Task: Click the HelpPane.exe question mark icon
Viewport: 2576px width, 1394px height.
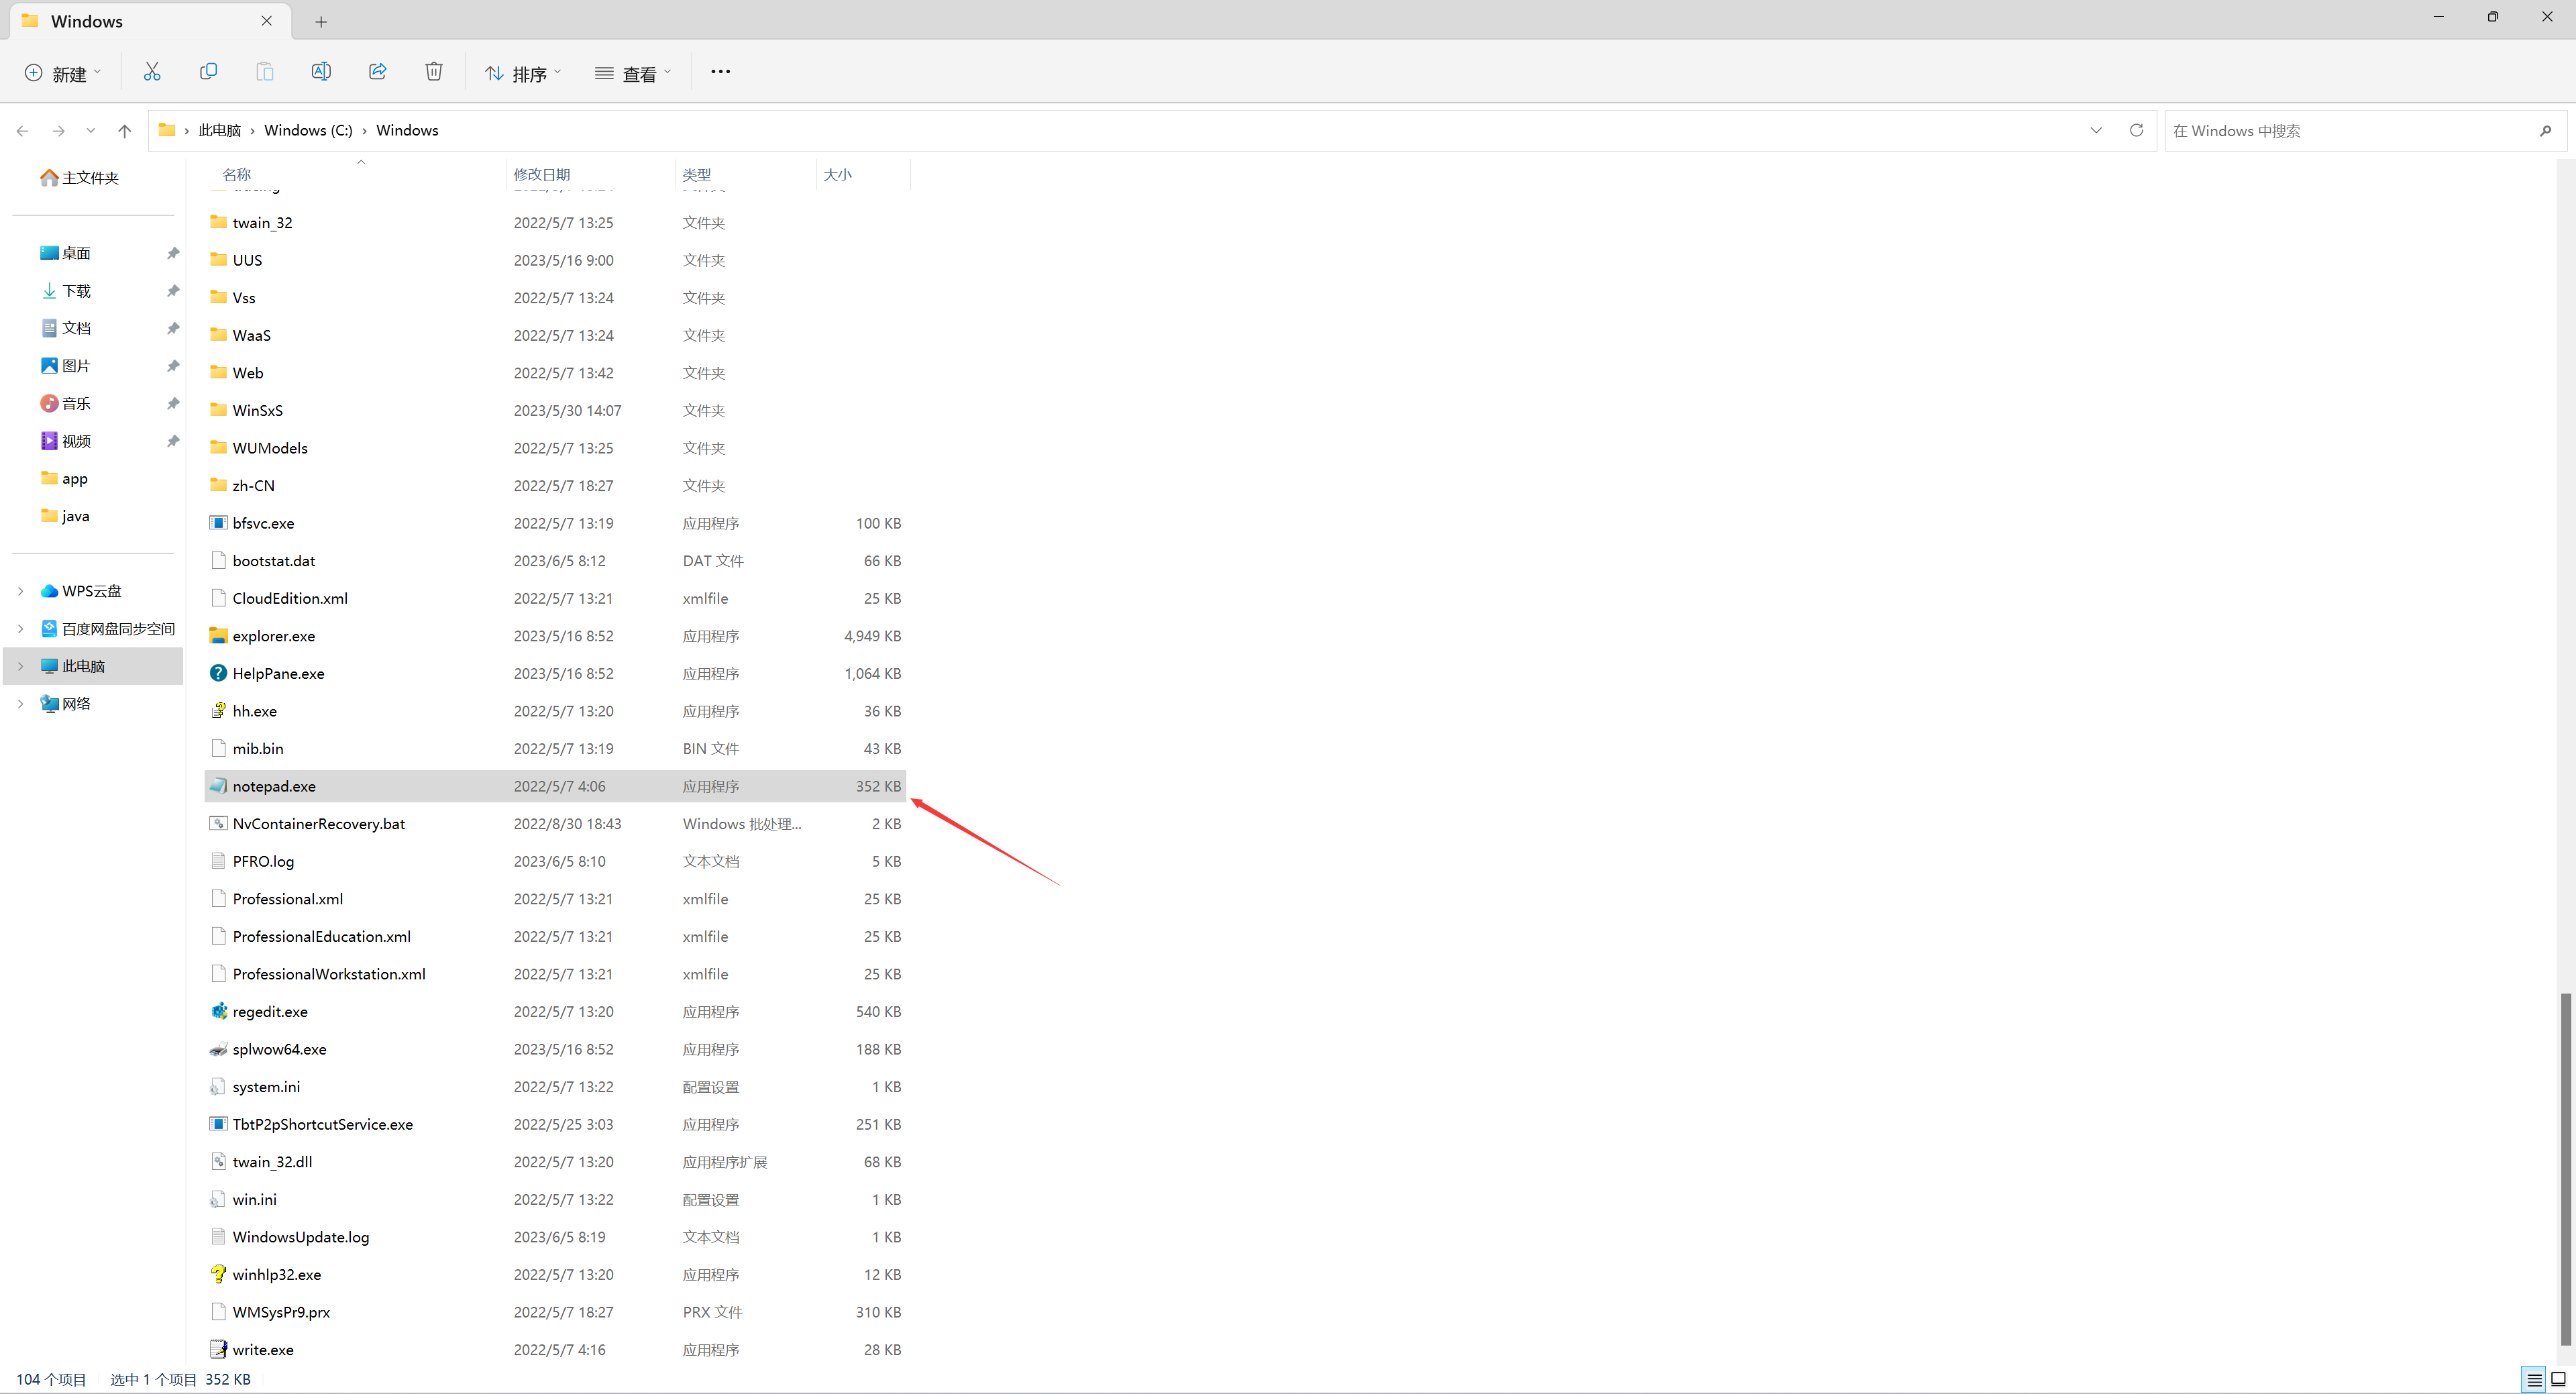Action: tap(218, 673)
